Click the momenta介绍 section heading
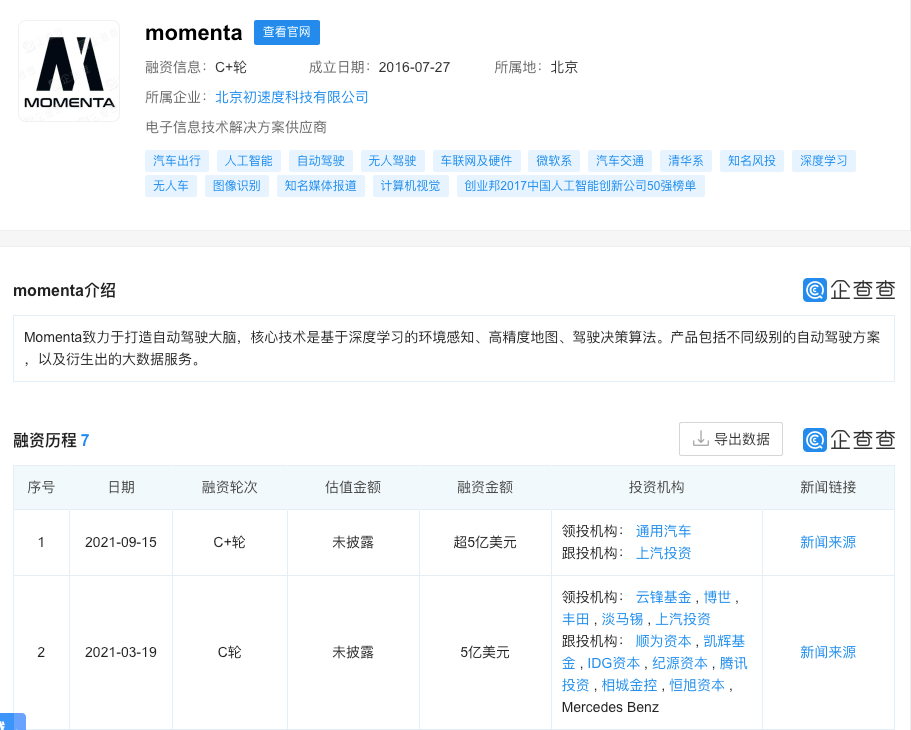 pos(64,290)
